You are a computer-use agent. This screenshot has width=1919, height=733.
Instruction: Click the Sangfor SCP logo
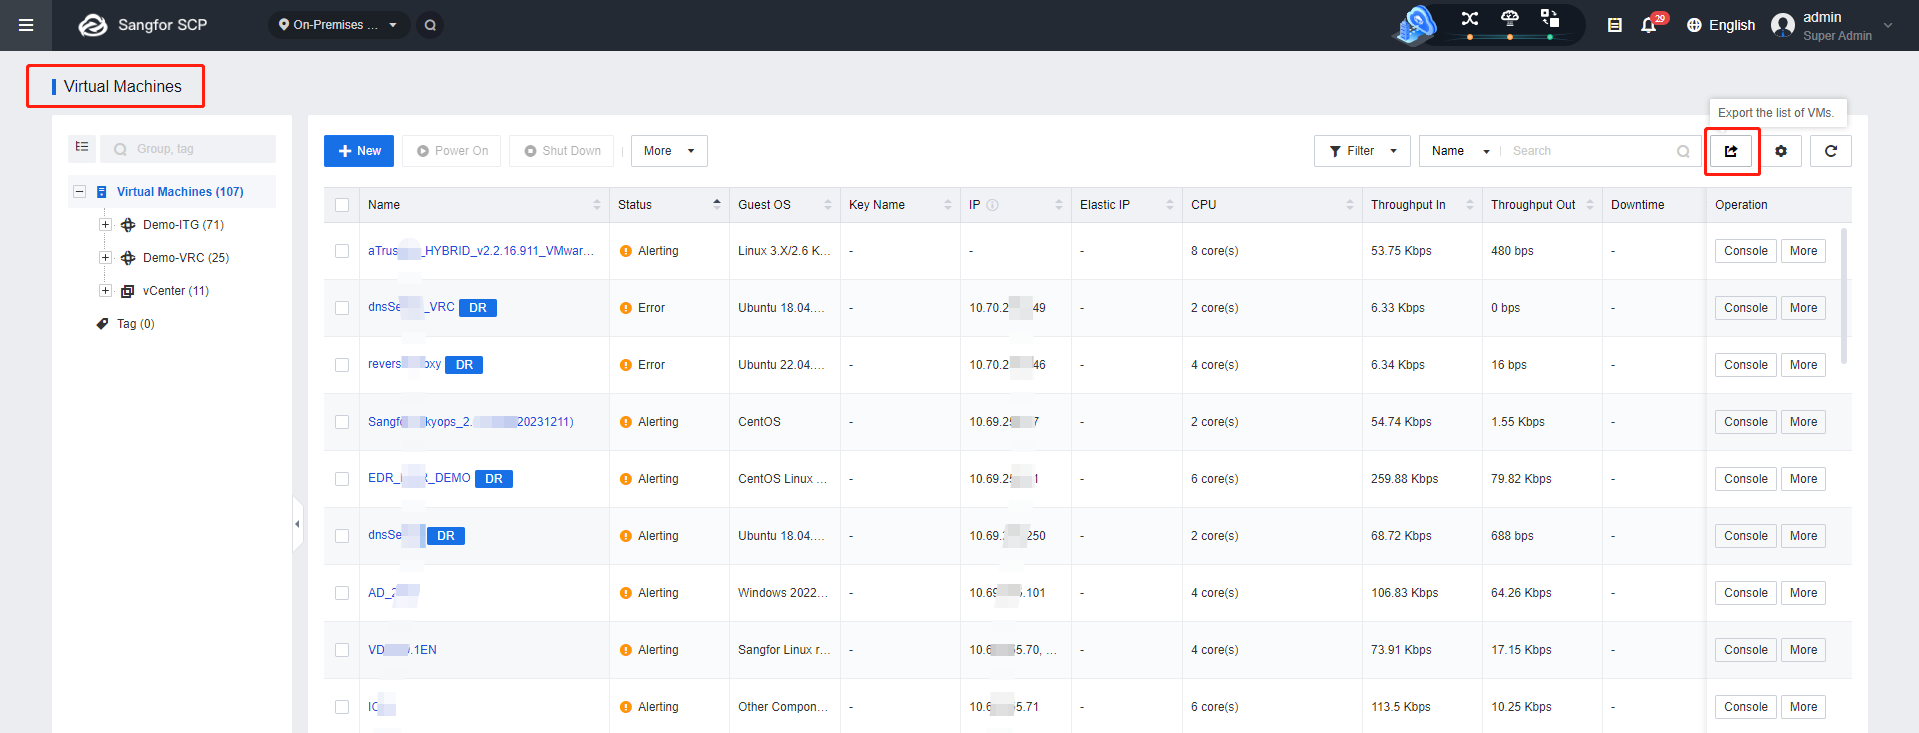pos(143,25)
